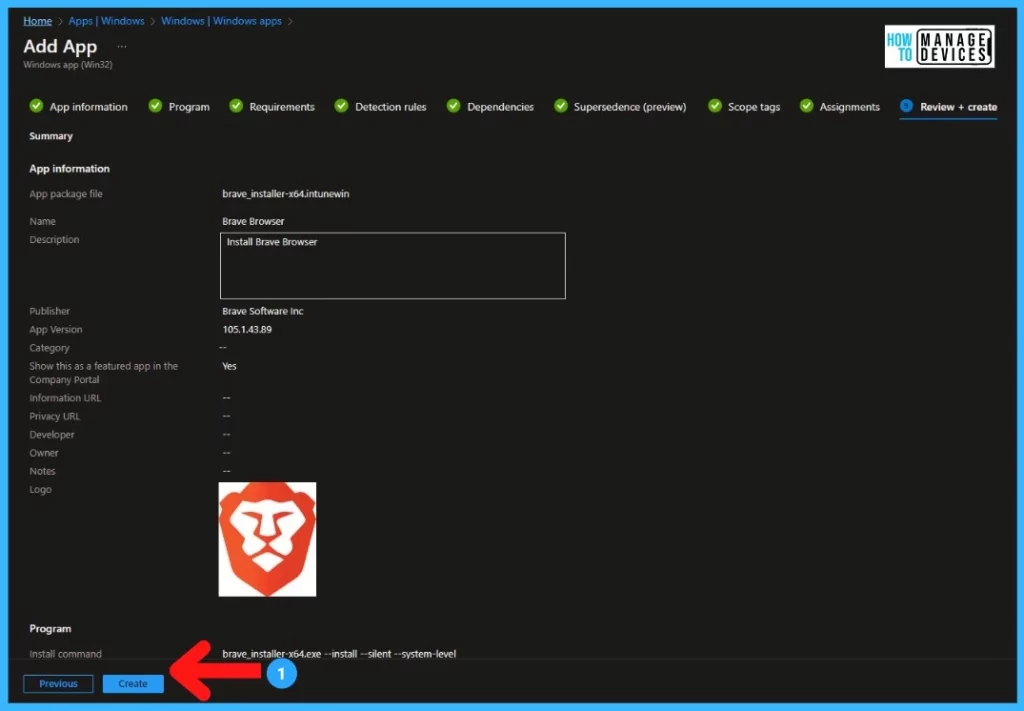Click the green check icon beside Dependencies
The width and height of the screenshot is (1024, 711).
(x=453, y=106)
